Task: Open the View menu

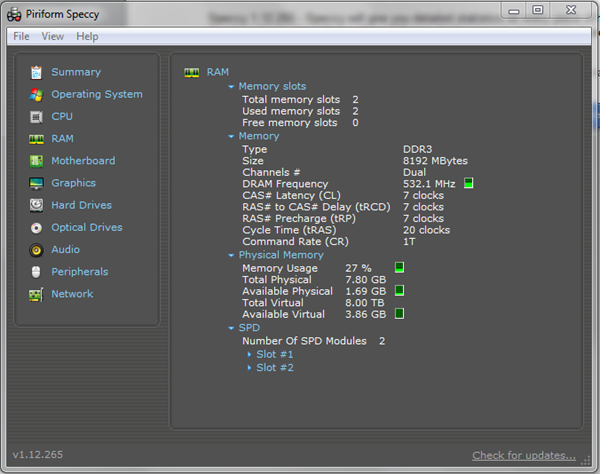Action: pyautogui.click(x=52, y=36)
